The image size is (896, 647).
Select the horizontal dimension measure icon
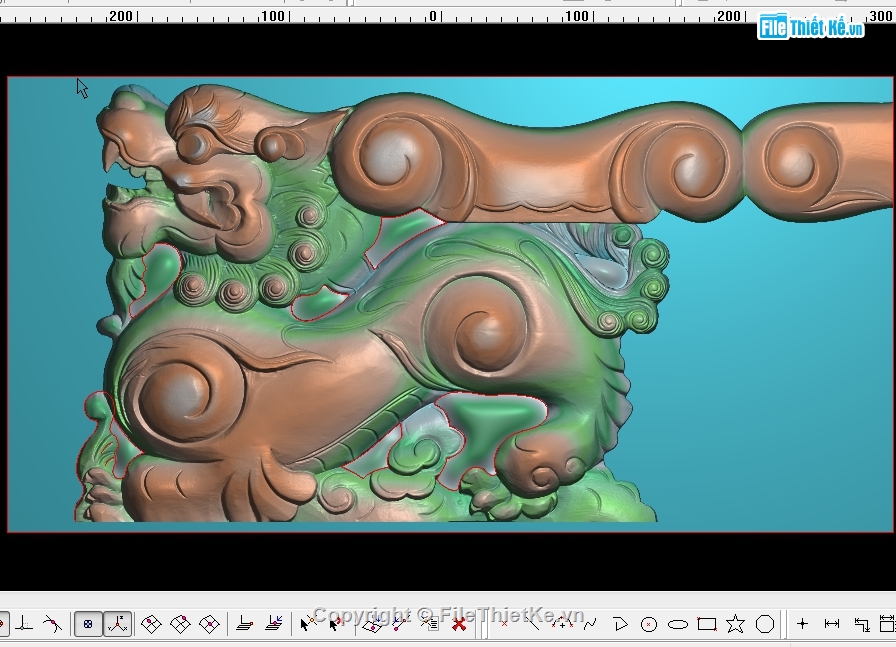pos(832,624)
